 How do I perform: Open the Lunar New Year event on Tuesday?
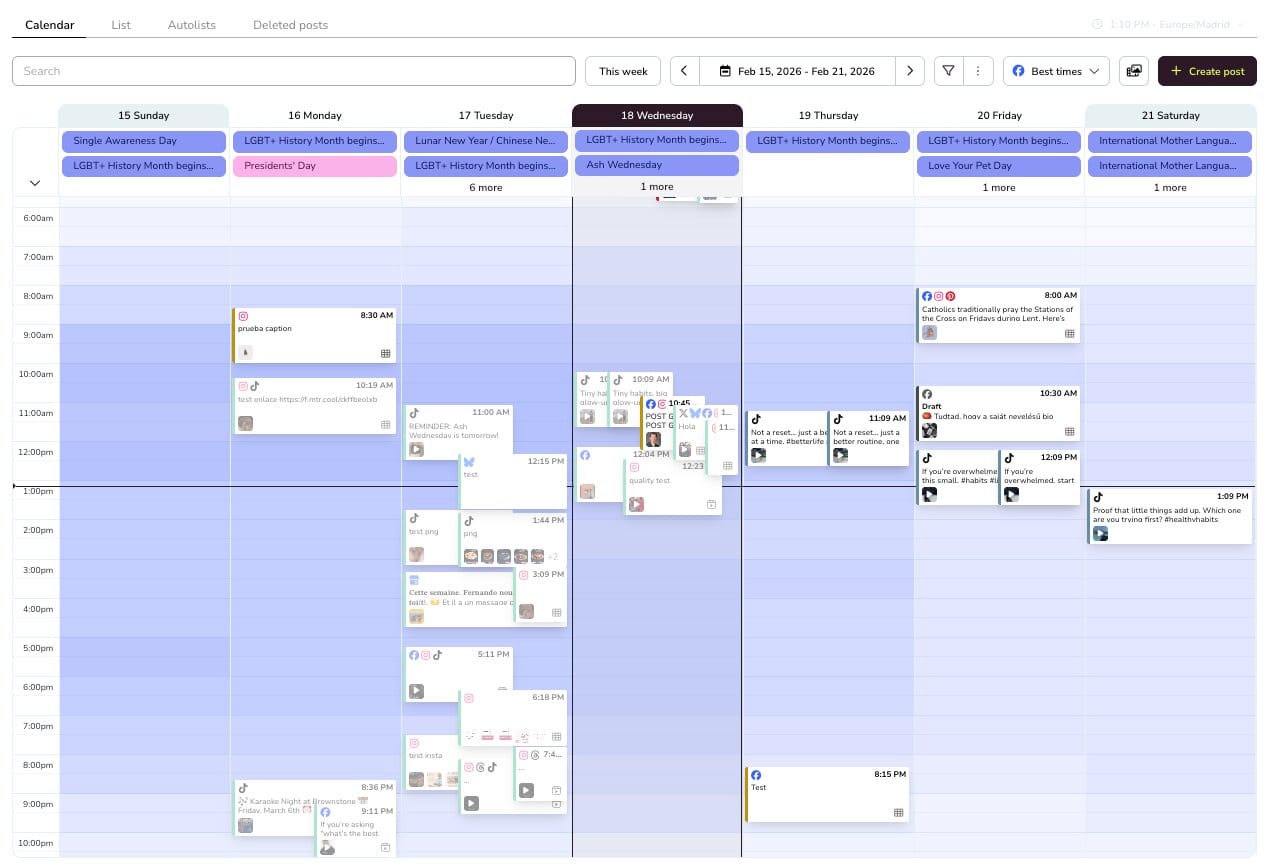pyautogui.click(x=486, y=141)
